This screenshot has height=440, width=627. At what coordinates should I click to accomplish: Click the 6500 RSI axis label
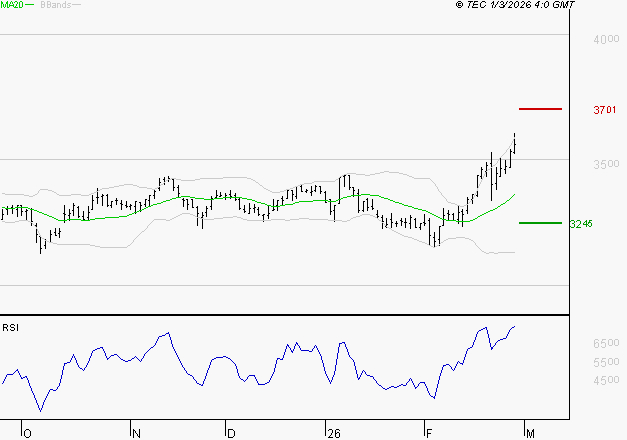tap(606, 343)
